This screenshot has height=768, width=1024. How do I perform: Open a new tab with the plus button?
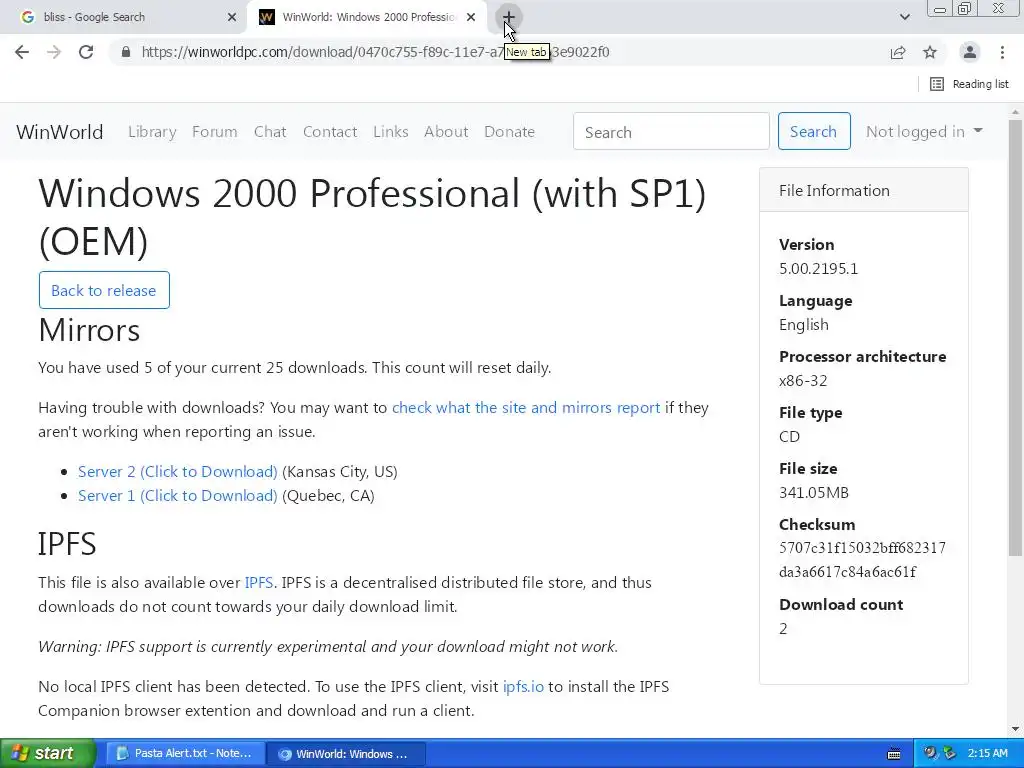[509, 17]
